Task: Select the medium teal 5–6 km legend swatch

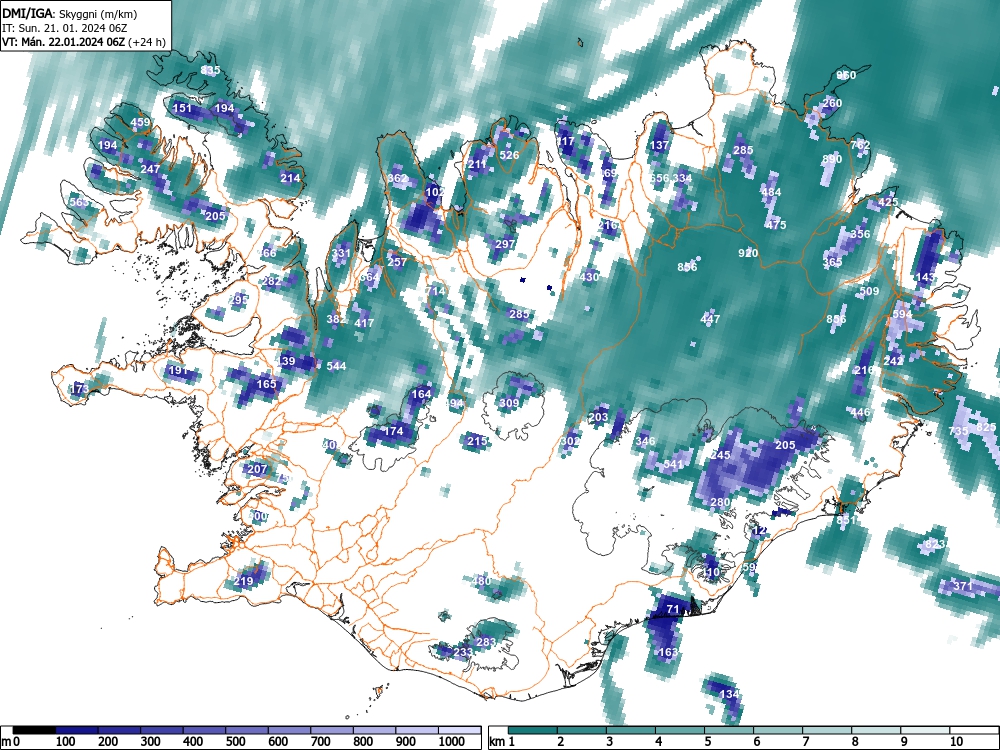Action: (x=729, y=730)
